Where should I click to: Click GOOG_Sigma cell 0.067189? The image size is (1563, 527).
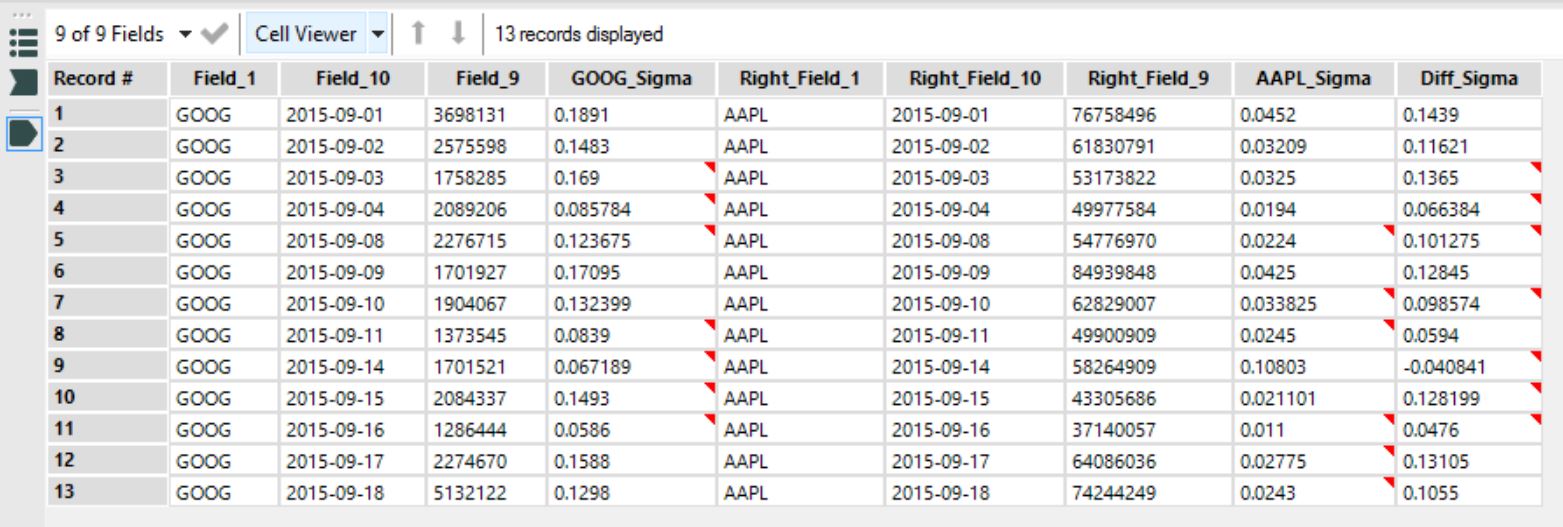pos(631,367)
